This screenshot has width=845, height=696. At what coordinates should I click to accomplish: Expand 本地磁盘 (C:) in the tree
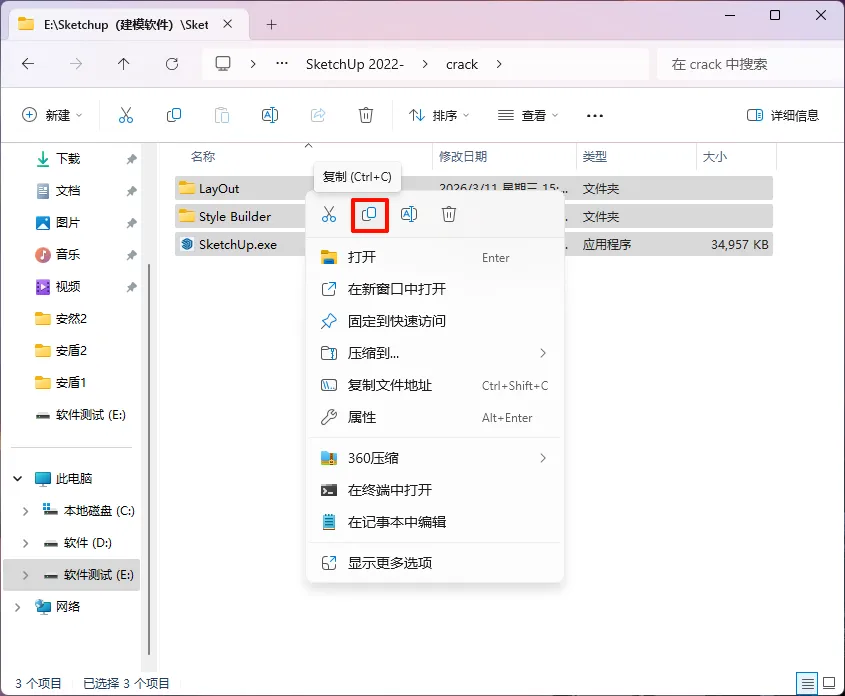(x=25, y=511)
